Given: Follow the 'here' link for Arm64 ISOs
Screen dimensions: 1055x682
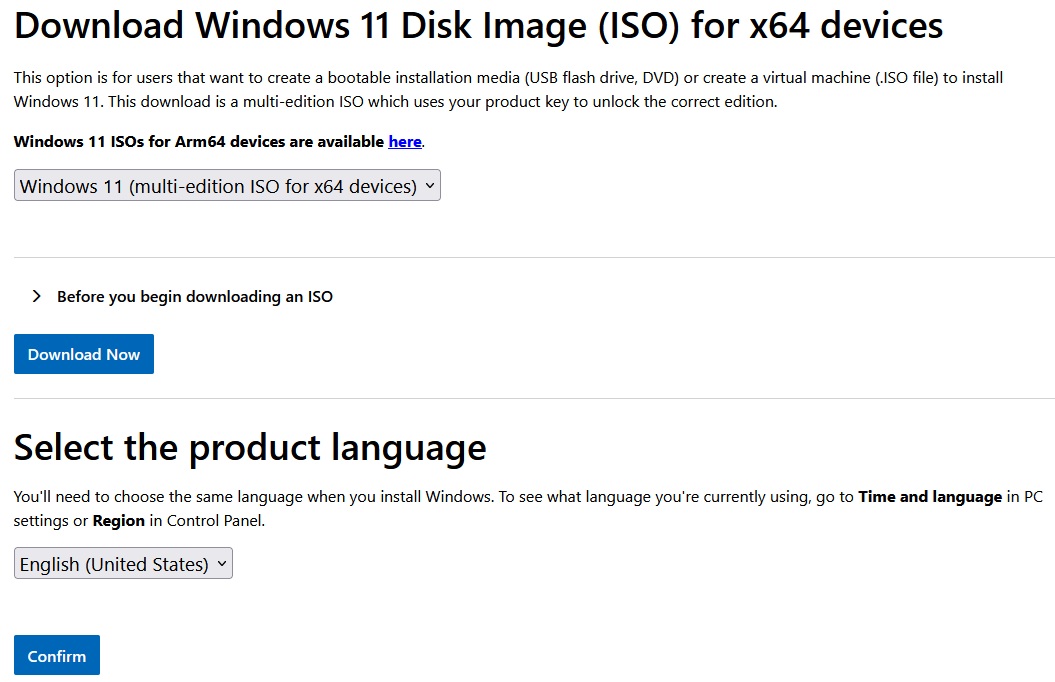Looking at the screenshot, I should [x=404, y=142].
